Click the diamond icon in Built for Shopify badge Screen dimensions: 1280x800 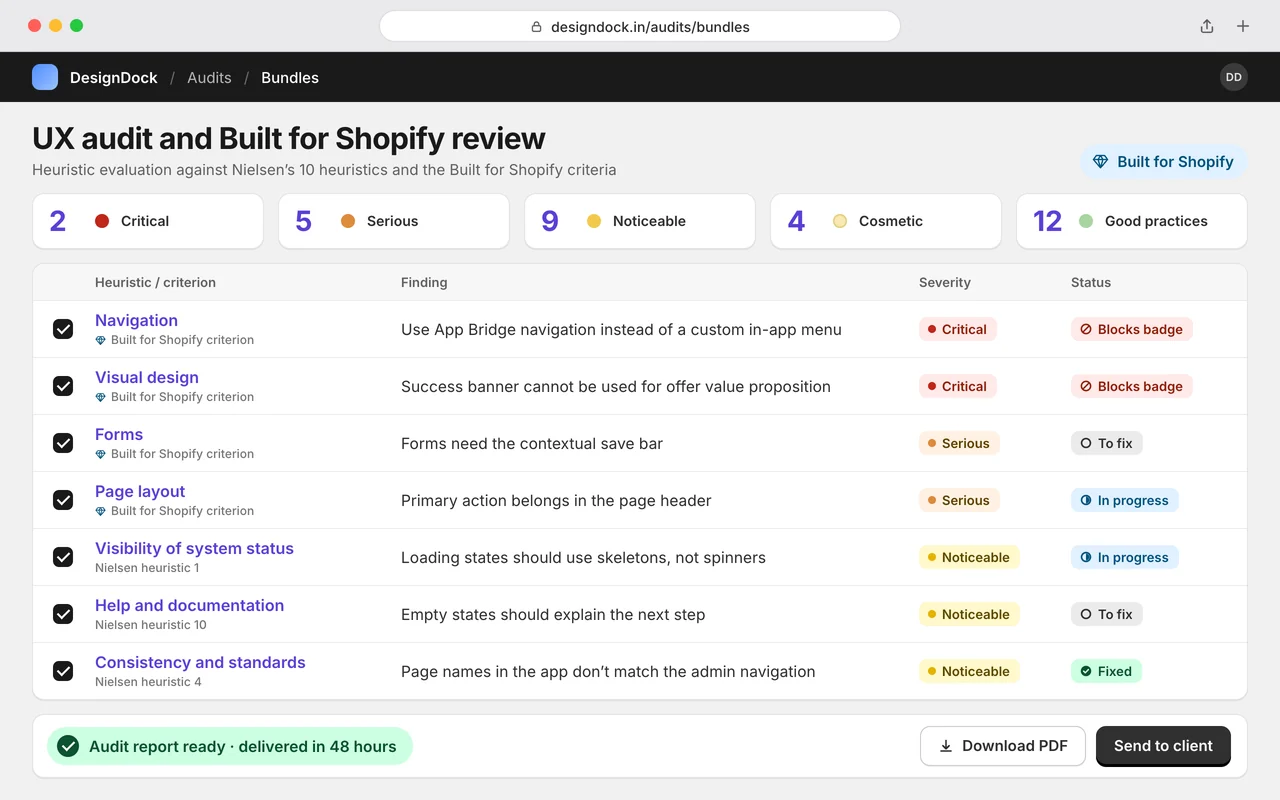(x=1101, y=161)
